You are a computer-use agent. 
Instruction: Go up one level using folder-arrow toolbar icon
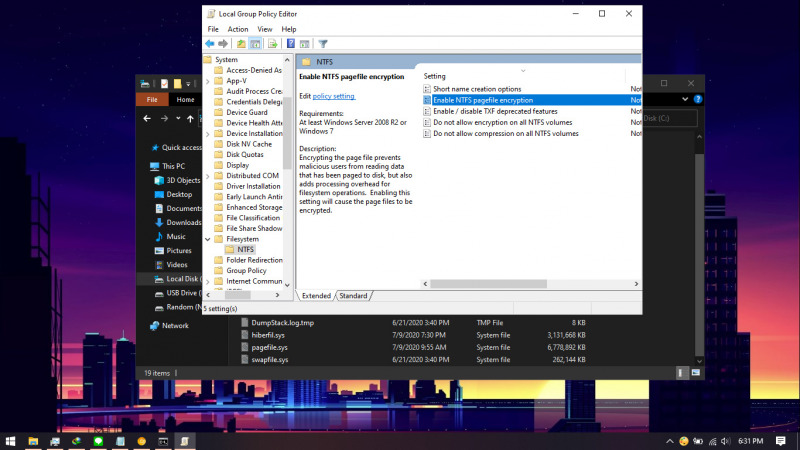[241, 44]
